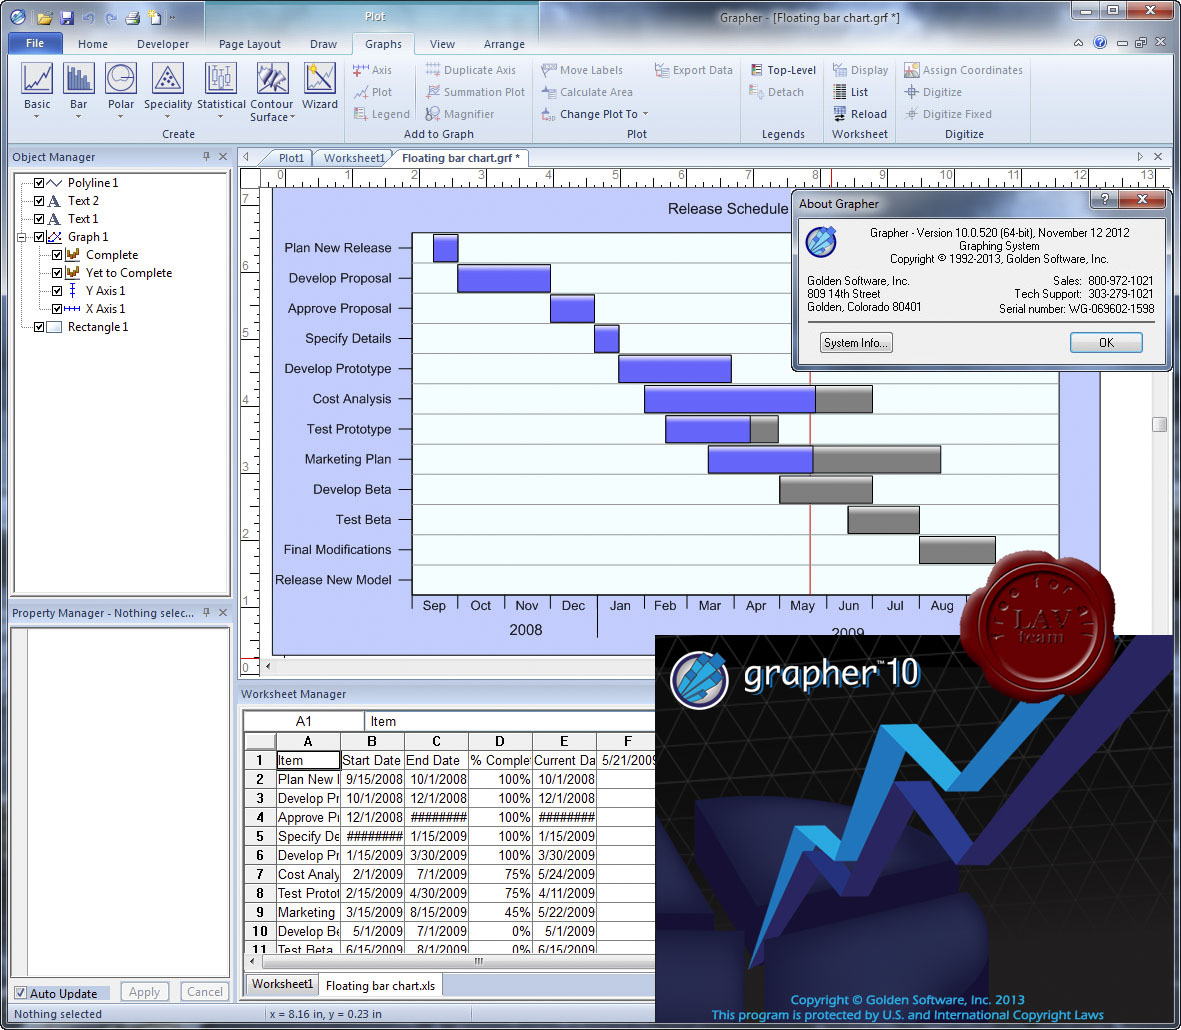Click Detach legend
Viewport: 1181px width, 1030px height.
click(x=777, y=92)
